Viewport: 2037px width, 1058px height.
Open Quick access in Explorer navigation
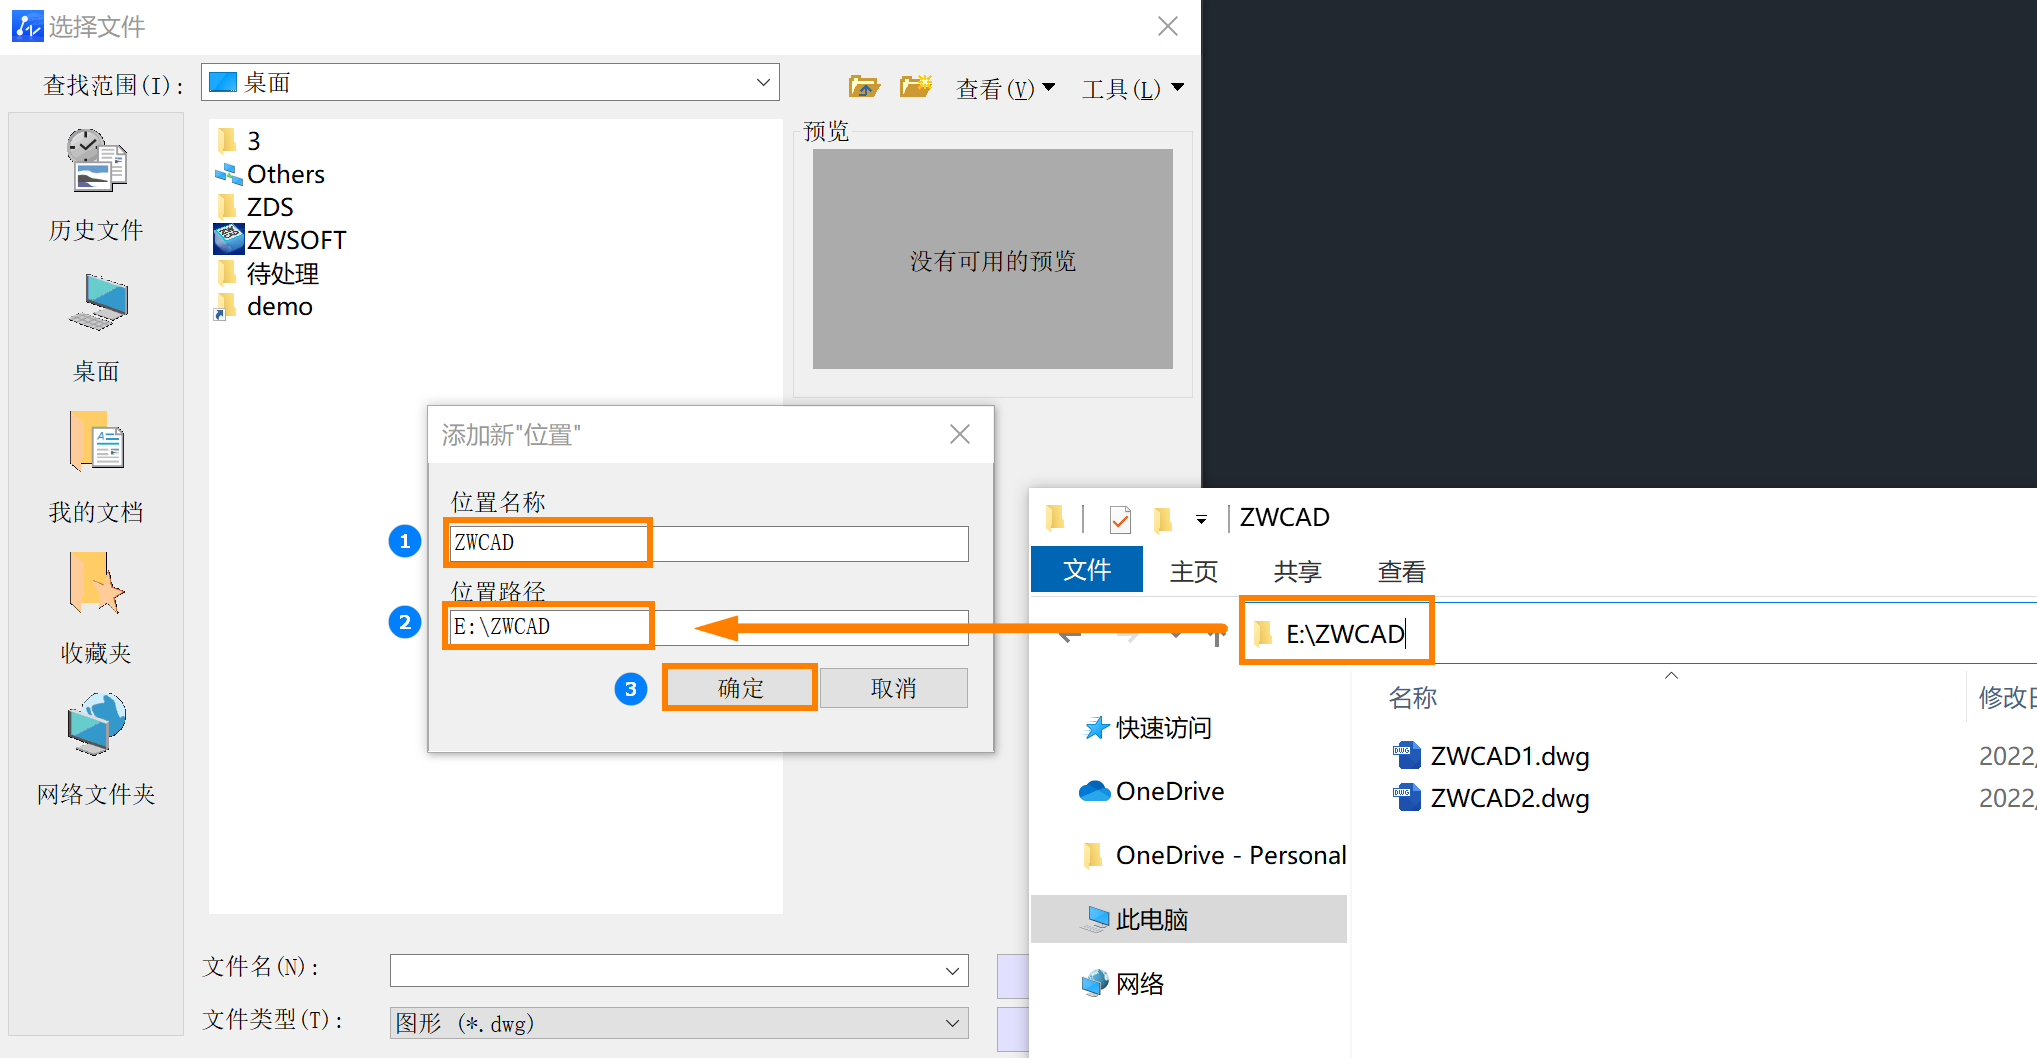[x=1150, y=728]
